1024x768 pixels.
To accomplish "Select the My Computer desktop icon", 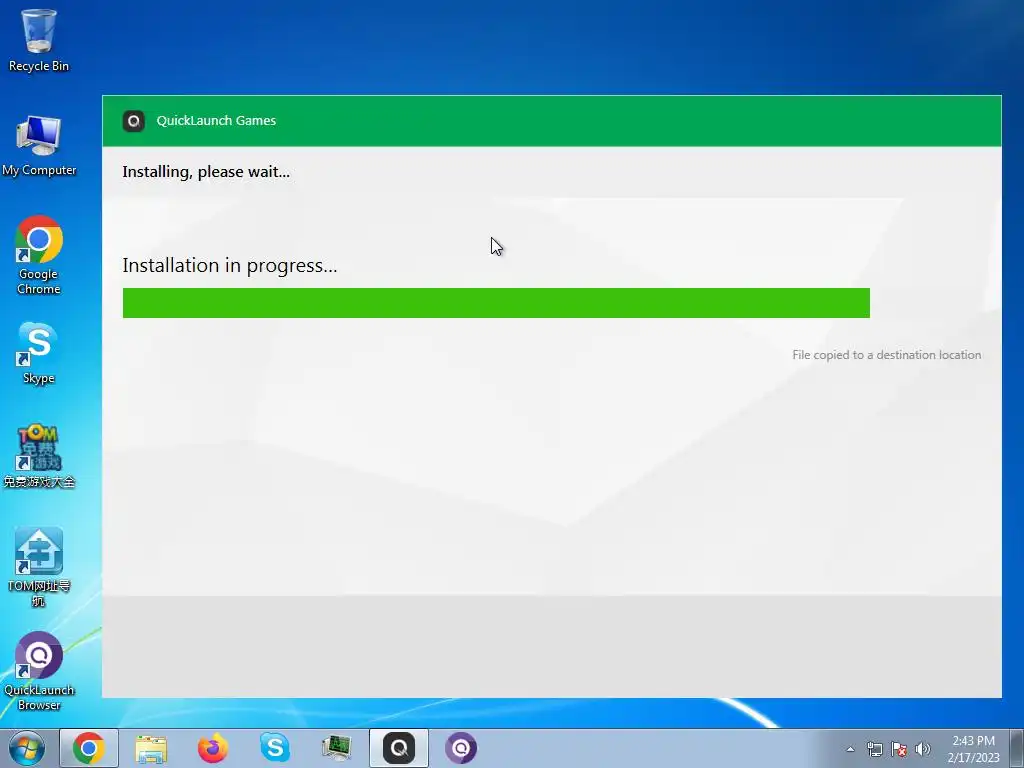I will pyautogui.click(x=39, y=145).
